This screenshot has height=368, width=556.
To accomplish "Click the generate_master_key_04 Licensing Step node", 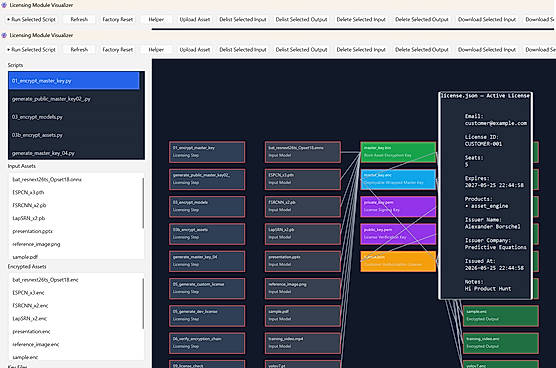I will tap(207, 261).
